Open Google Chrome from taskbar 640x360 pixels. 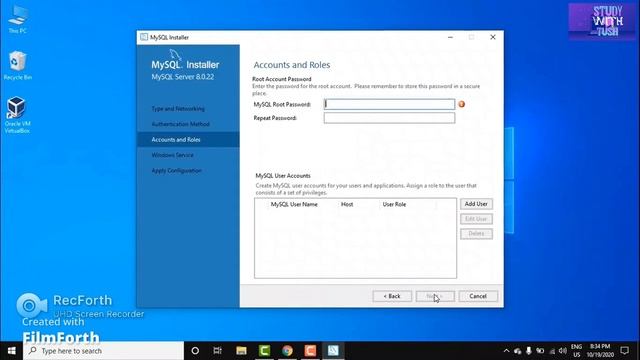pos(287,351)
